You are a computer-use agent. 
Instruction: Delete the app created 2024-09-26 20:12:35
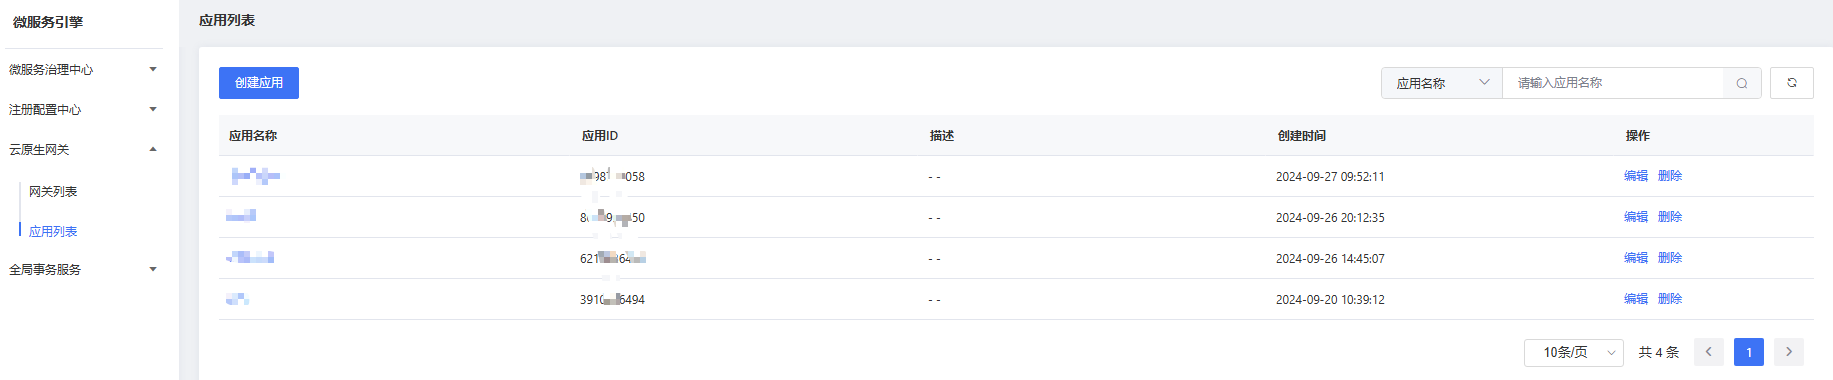(x=1670, y=217)
